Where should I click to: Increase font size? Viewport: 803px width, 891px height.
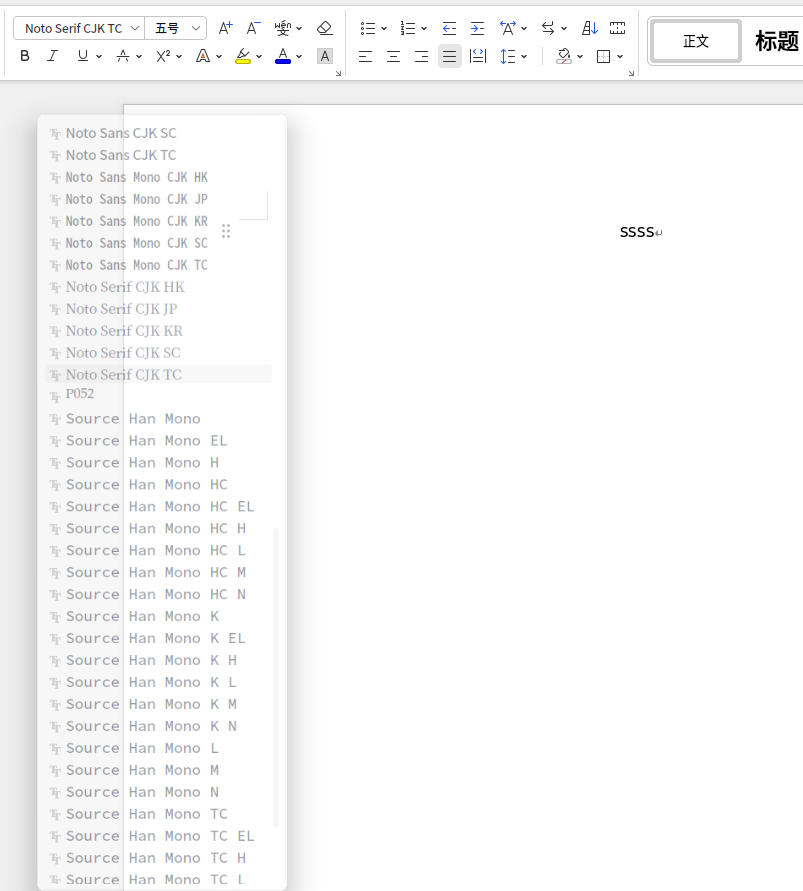[226, 28]
